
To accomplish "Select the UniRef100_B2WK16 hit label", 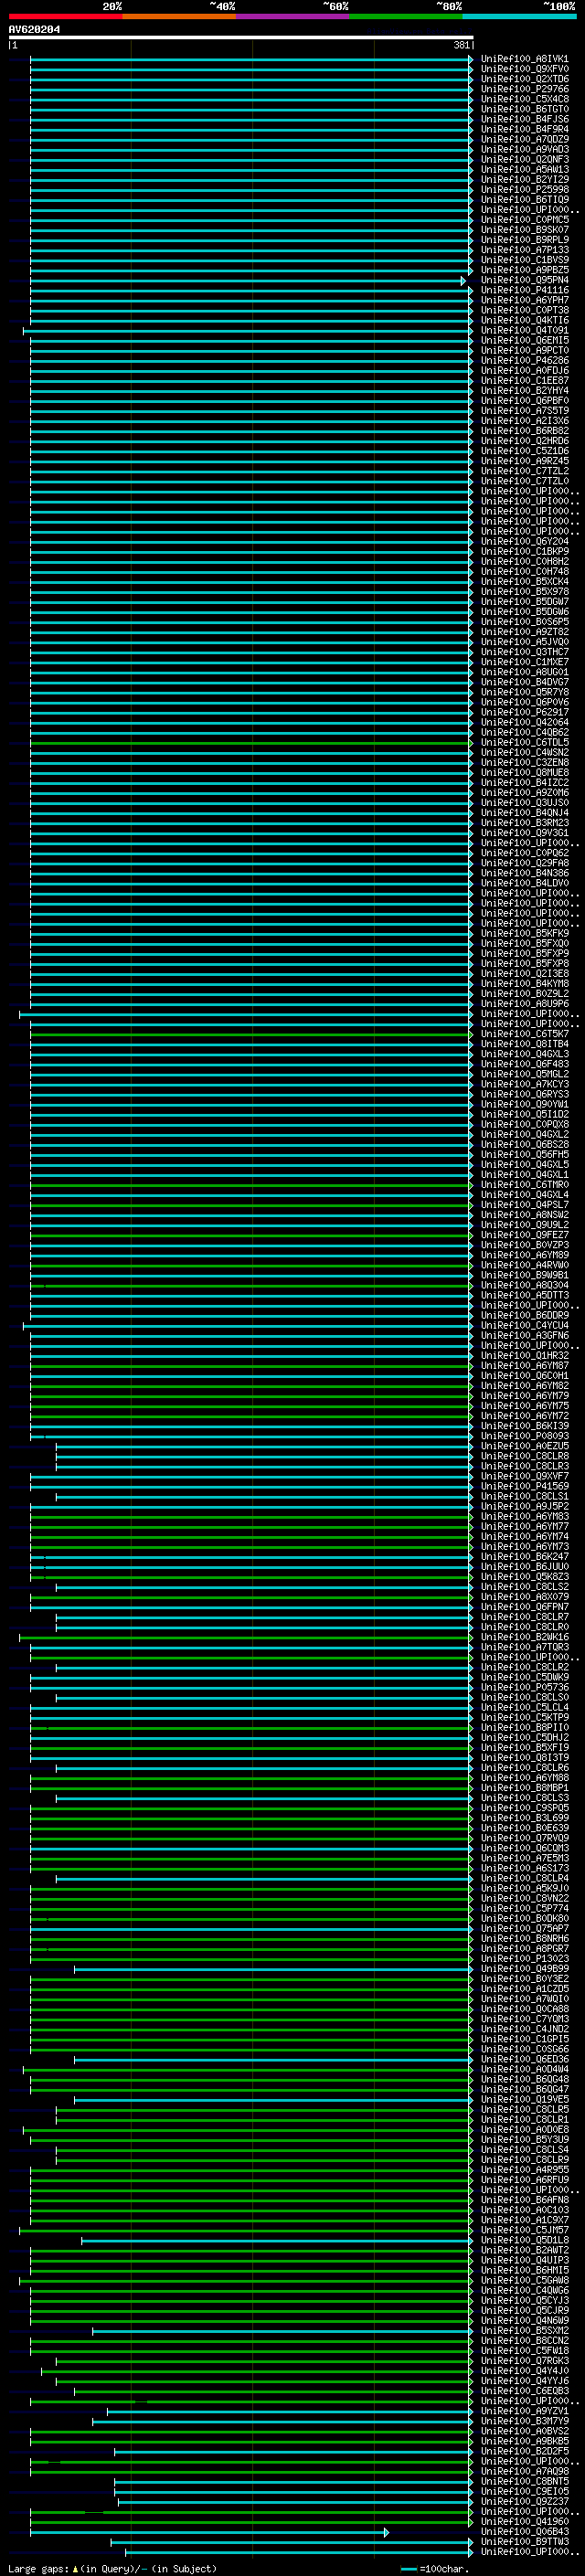I will pos(524,1637).
